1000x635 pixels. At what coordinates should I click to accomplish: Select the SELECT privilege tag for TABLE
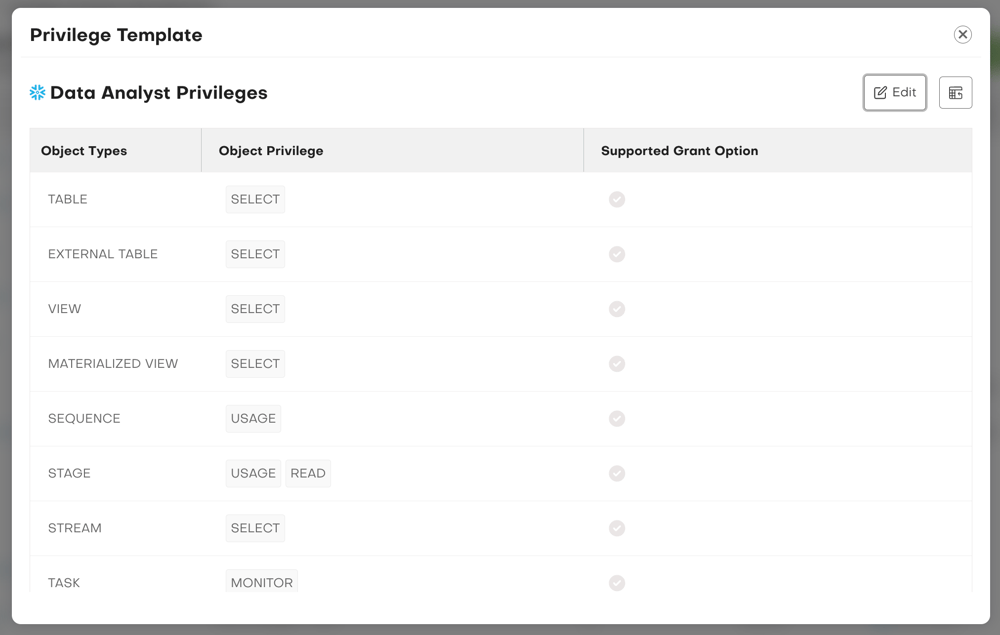point(255,199)
